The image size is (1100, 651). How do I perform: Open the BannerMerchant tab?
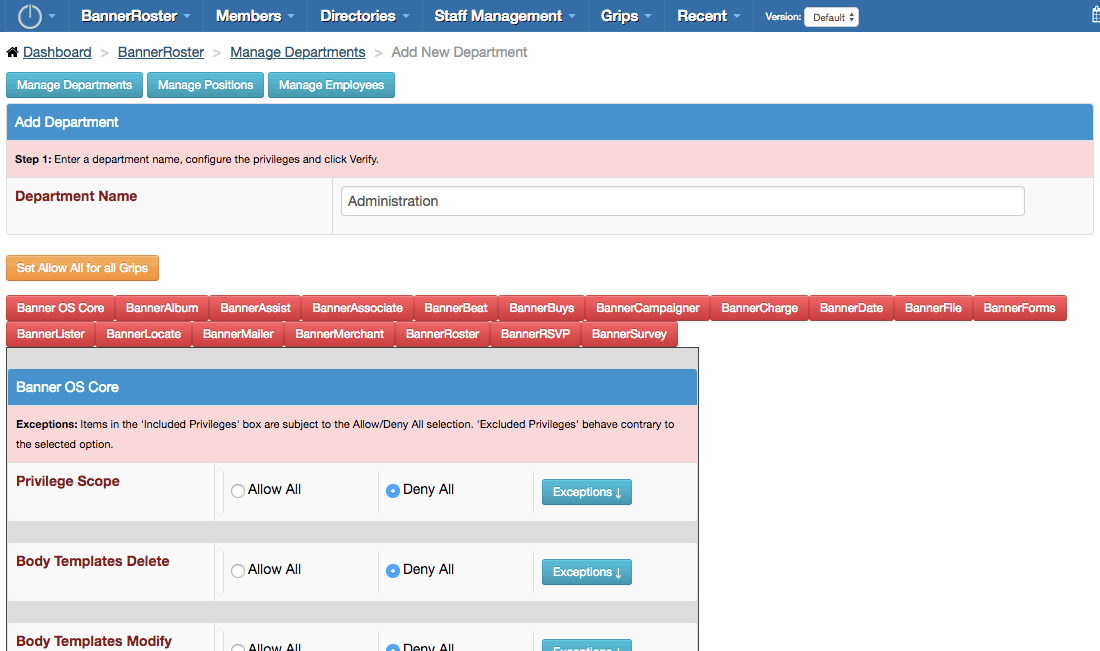tap(340, 334)
